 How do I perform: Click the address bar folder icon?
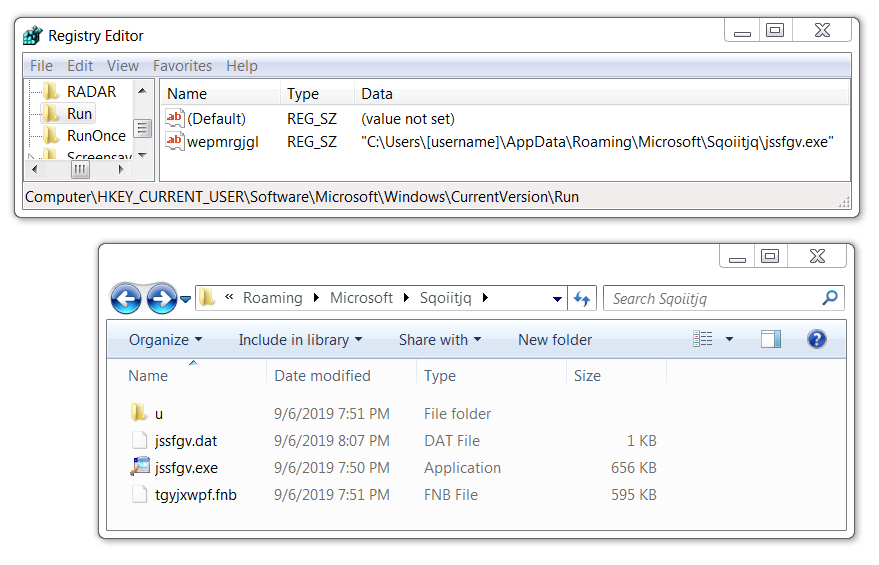point(207,297)
